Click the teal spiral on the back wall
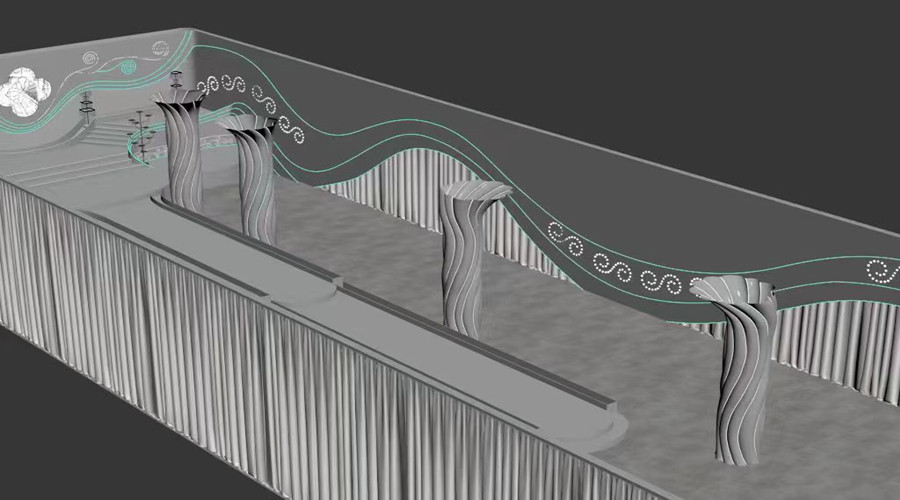The image size is (900, 500). coord(127,67)
